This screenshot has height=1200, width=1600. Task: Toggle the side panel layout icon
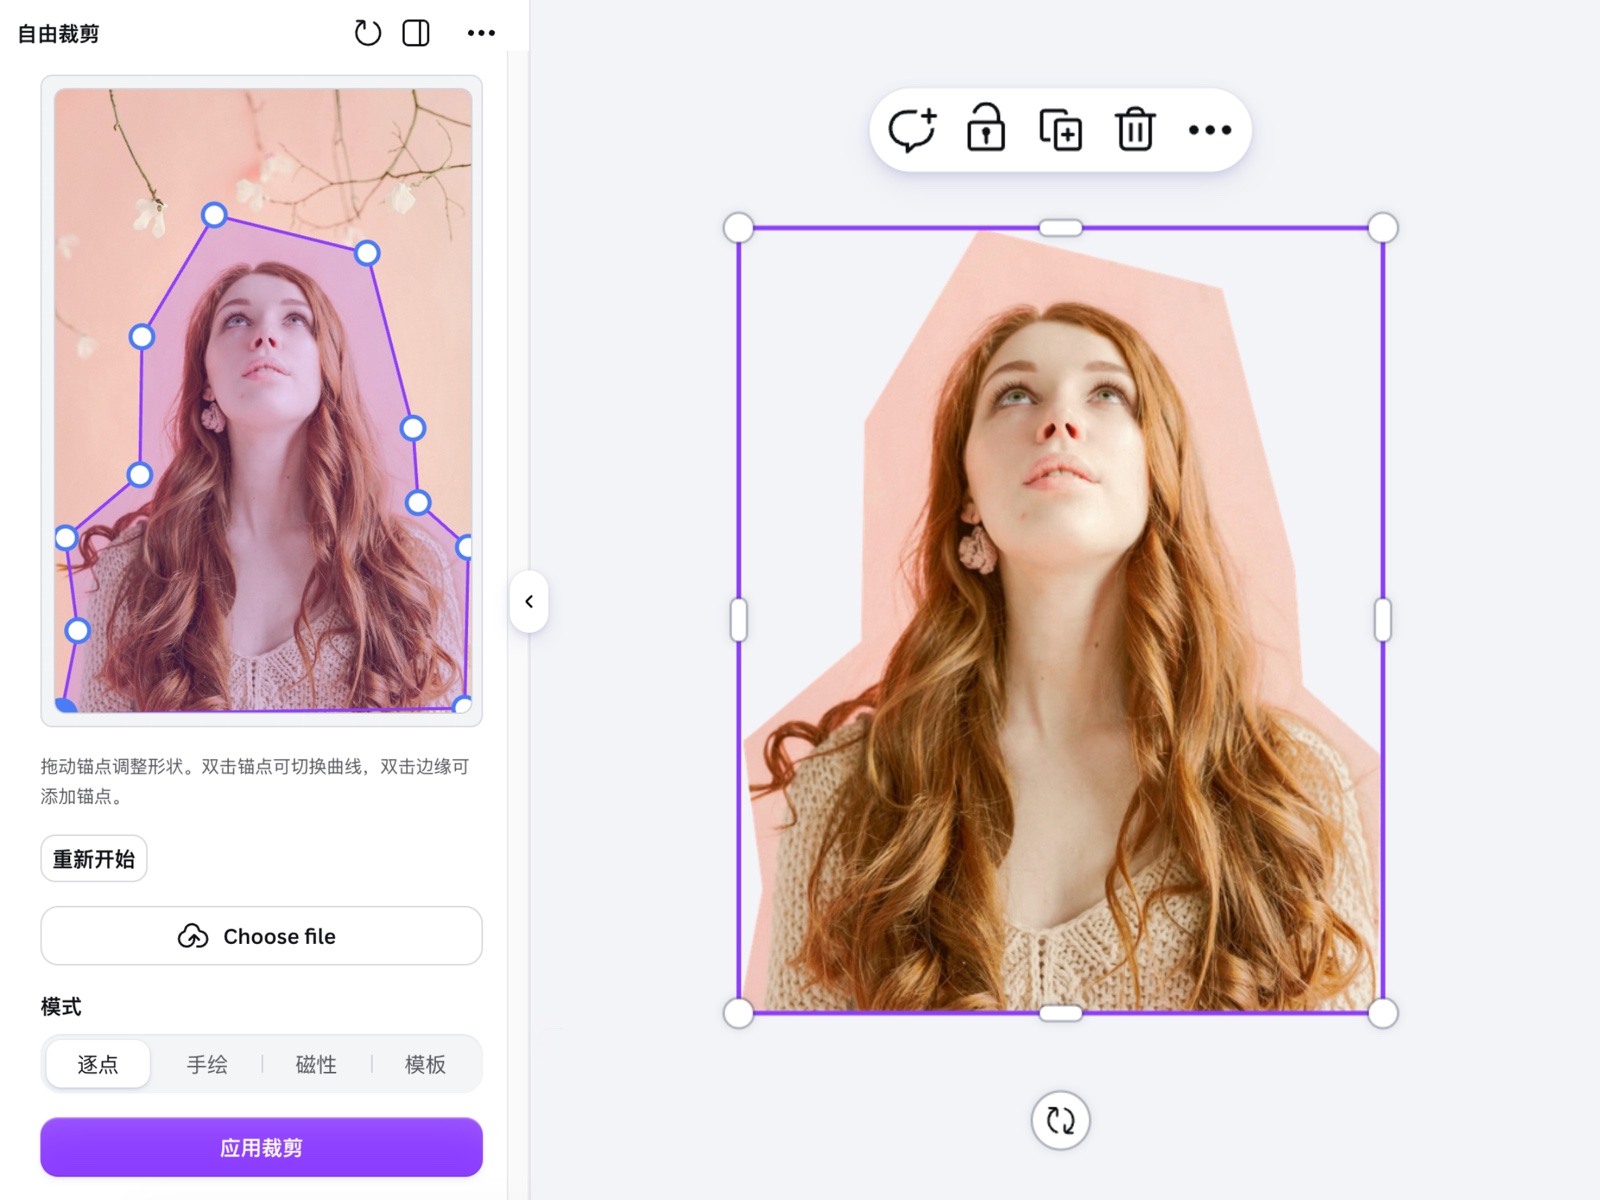(x=416, y=33)
